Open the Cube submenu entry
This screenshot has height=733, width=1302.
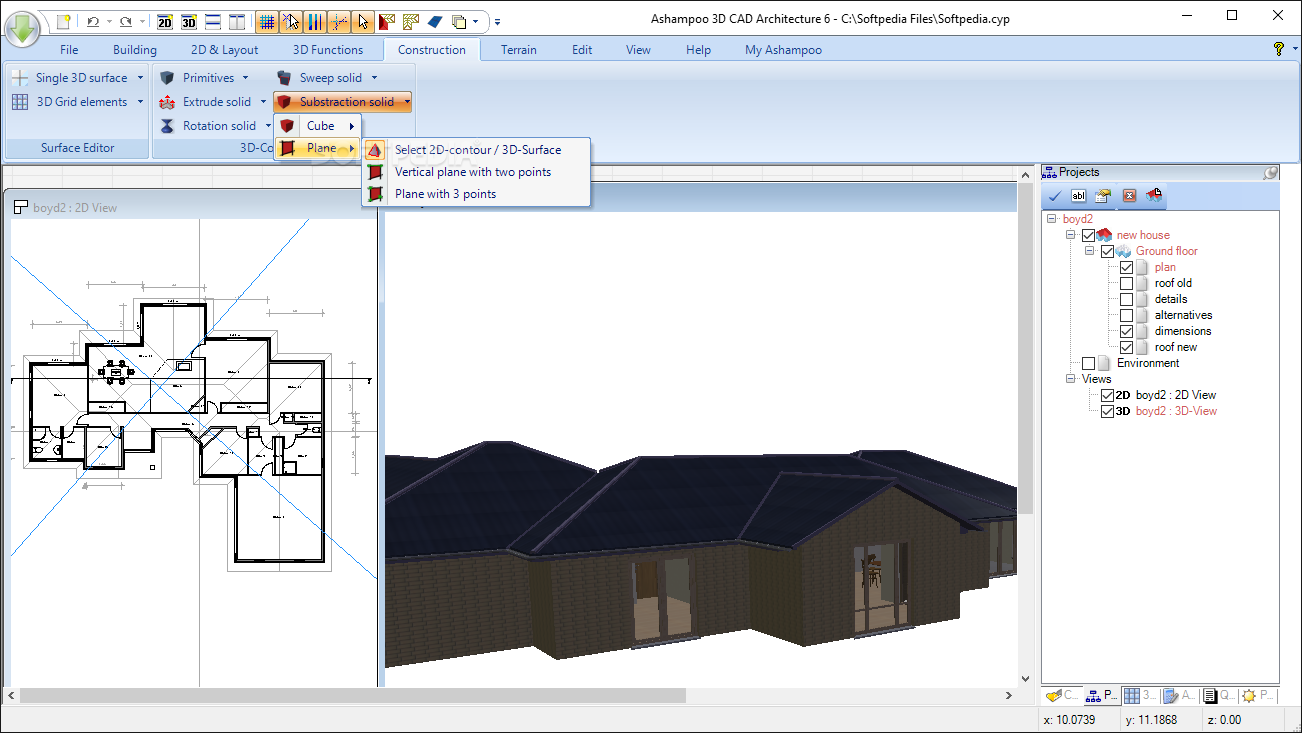(x=318, y=126)
